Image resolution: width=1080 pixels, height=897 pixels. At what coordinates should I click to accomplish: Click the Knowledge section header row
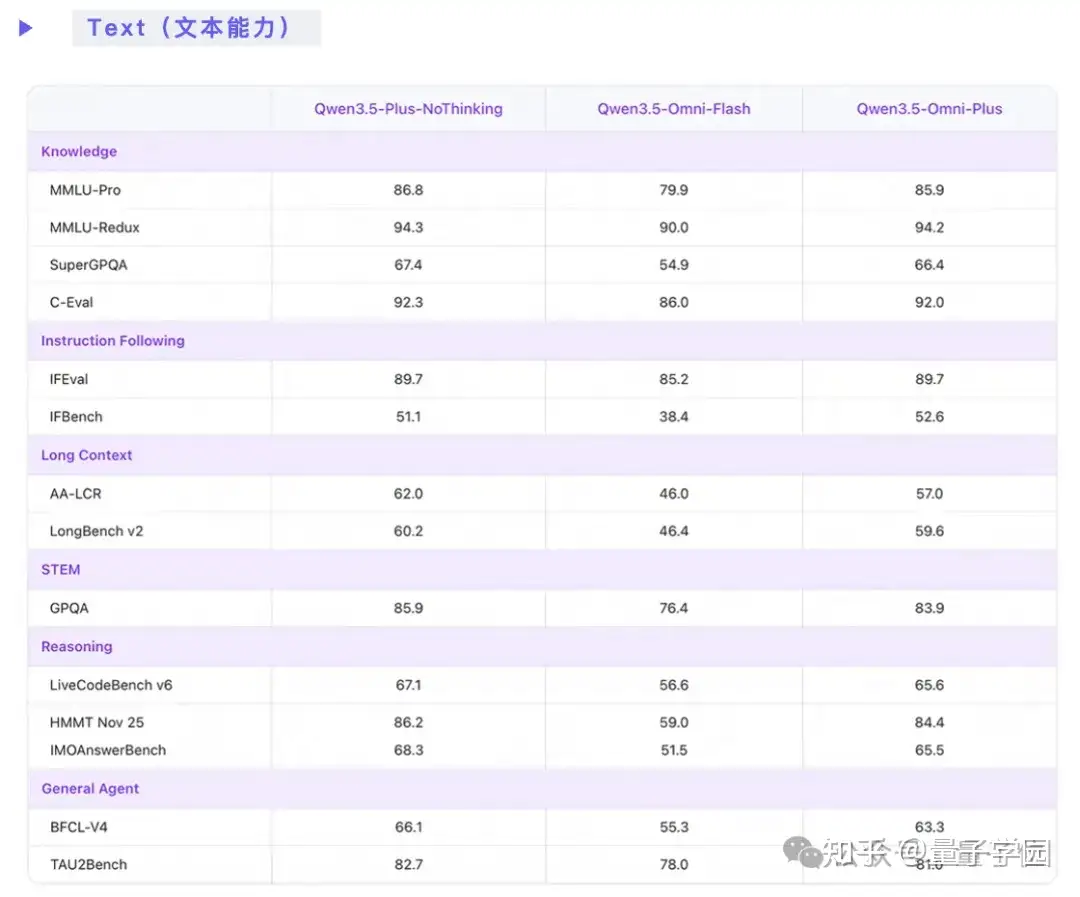[79, 152]
